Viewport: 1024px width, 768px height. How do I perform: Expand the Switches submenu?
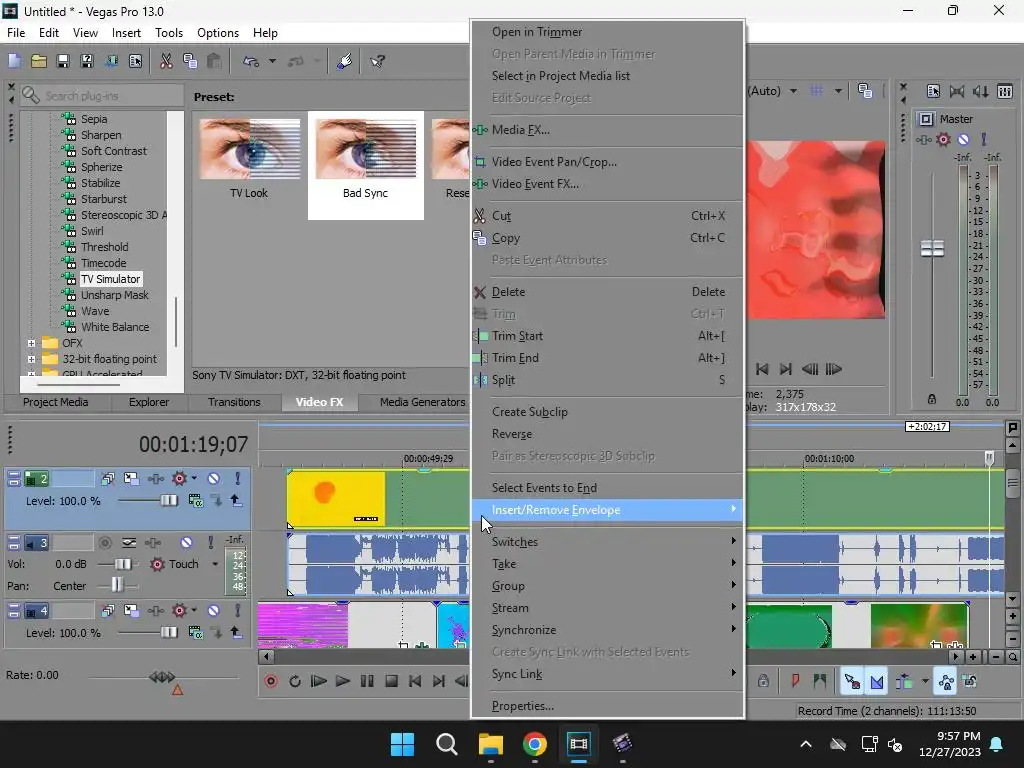point(607,542)
